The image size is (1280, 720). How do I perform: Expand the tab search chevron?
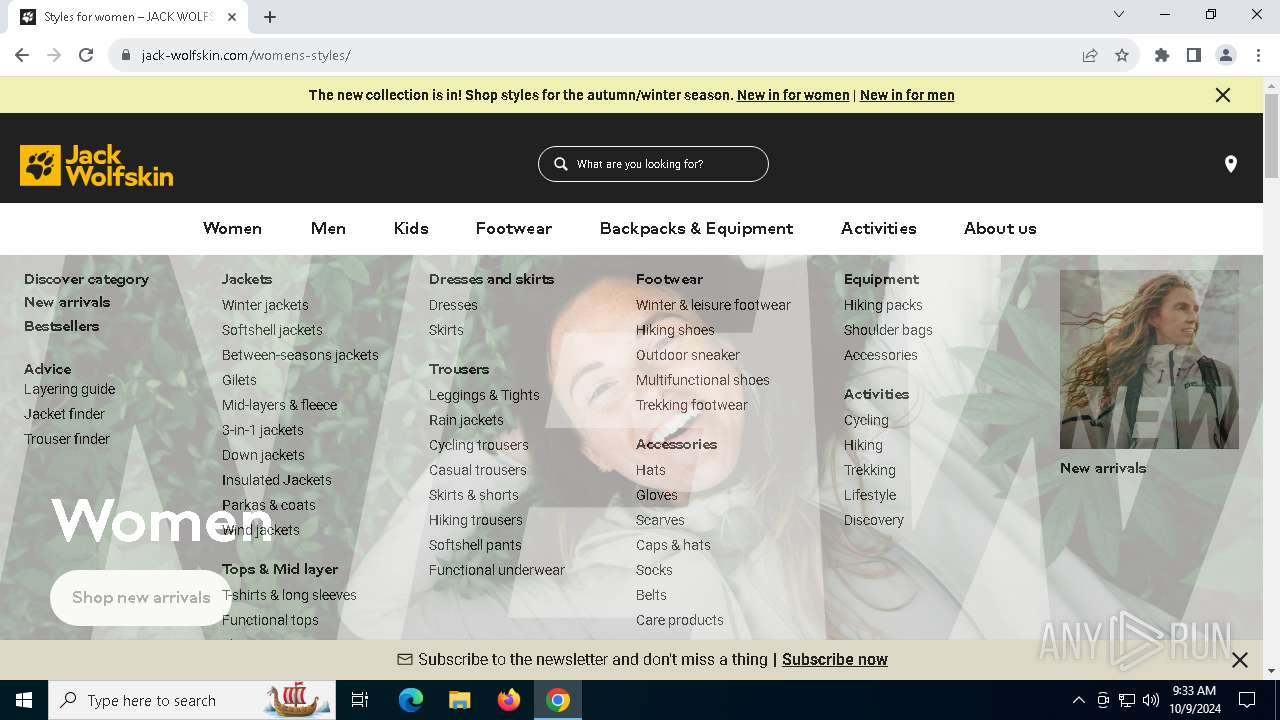click(1119, 14)
